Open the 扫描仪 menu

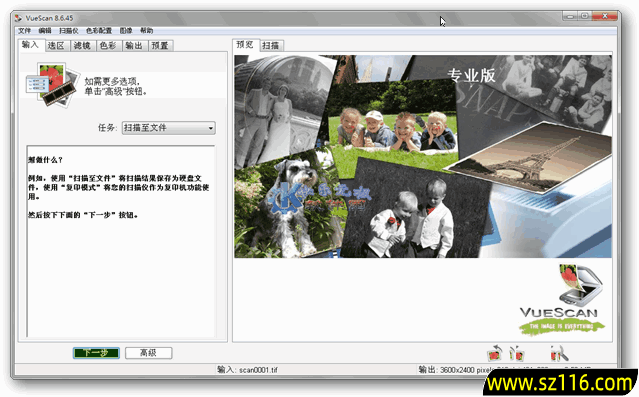[68, 31]
